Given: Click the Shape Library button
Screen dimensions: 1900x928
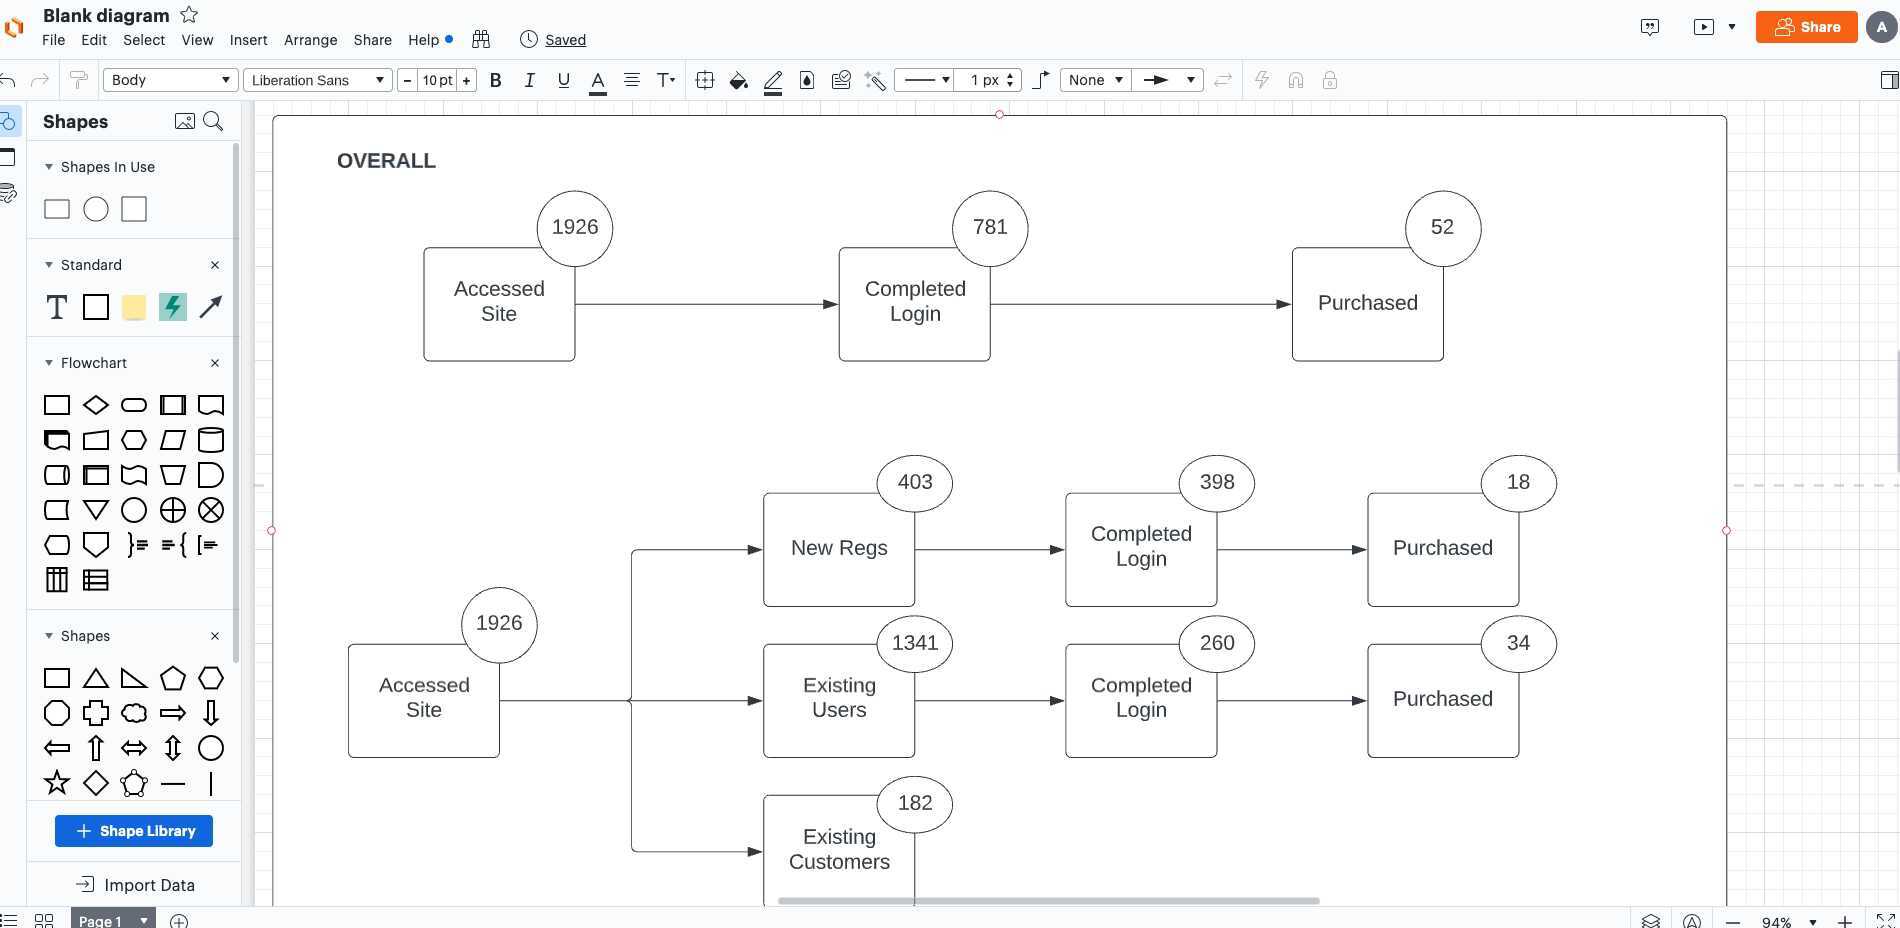Looking at the screenshot, I should (133, 831).
